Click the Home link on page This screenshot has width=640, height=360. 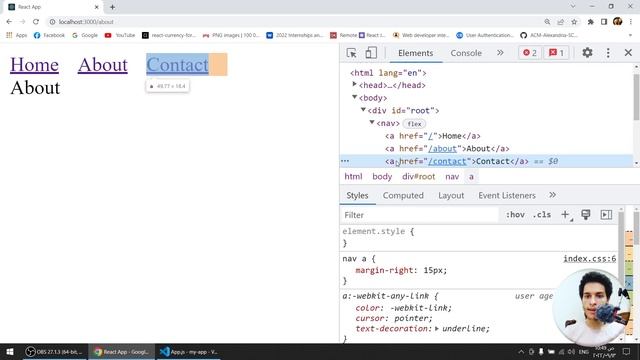tap(34, 64)
